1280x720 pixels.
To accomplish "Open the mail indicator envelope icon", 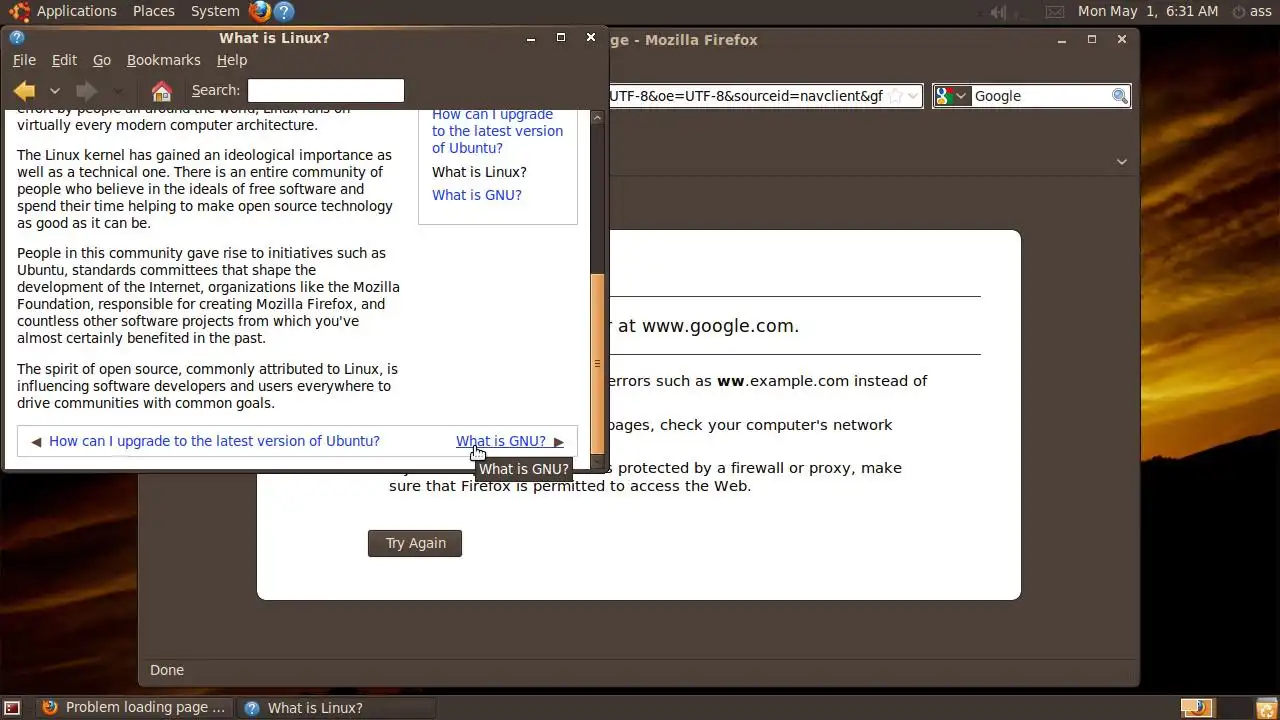I will point(1055,12).
